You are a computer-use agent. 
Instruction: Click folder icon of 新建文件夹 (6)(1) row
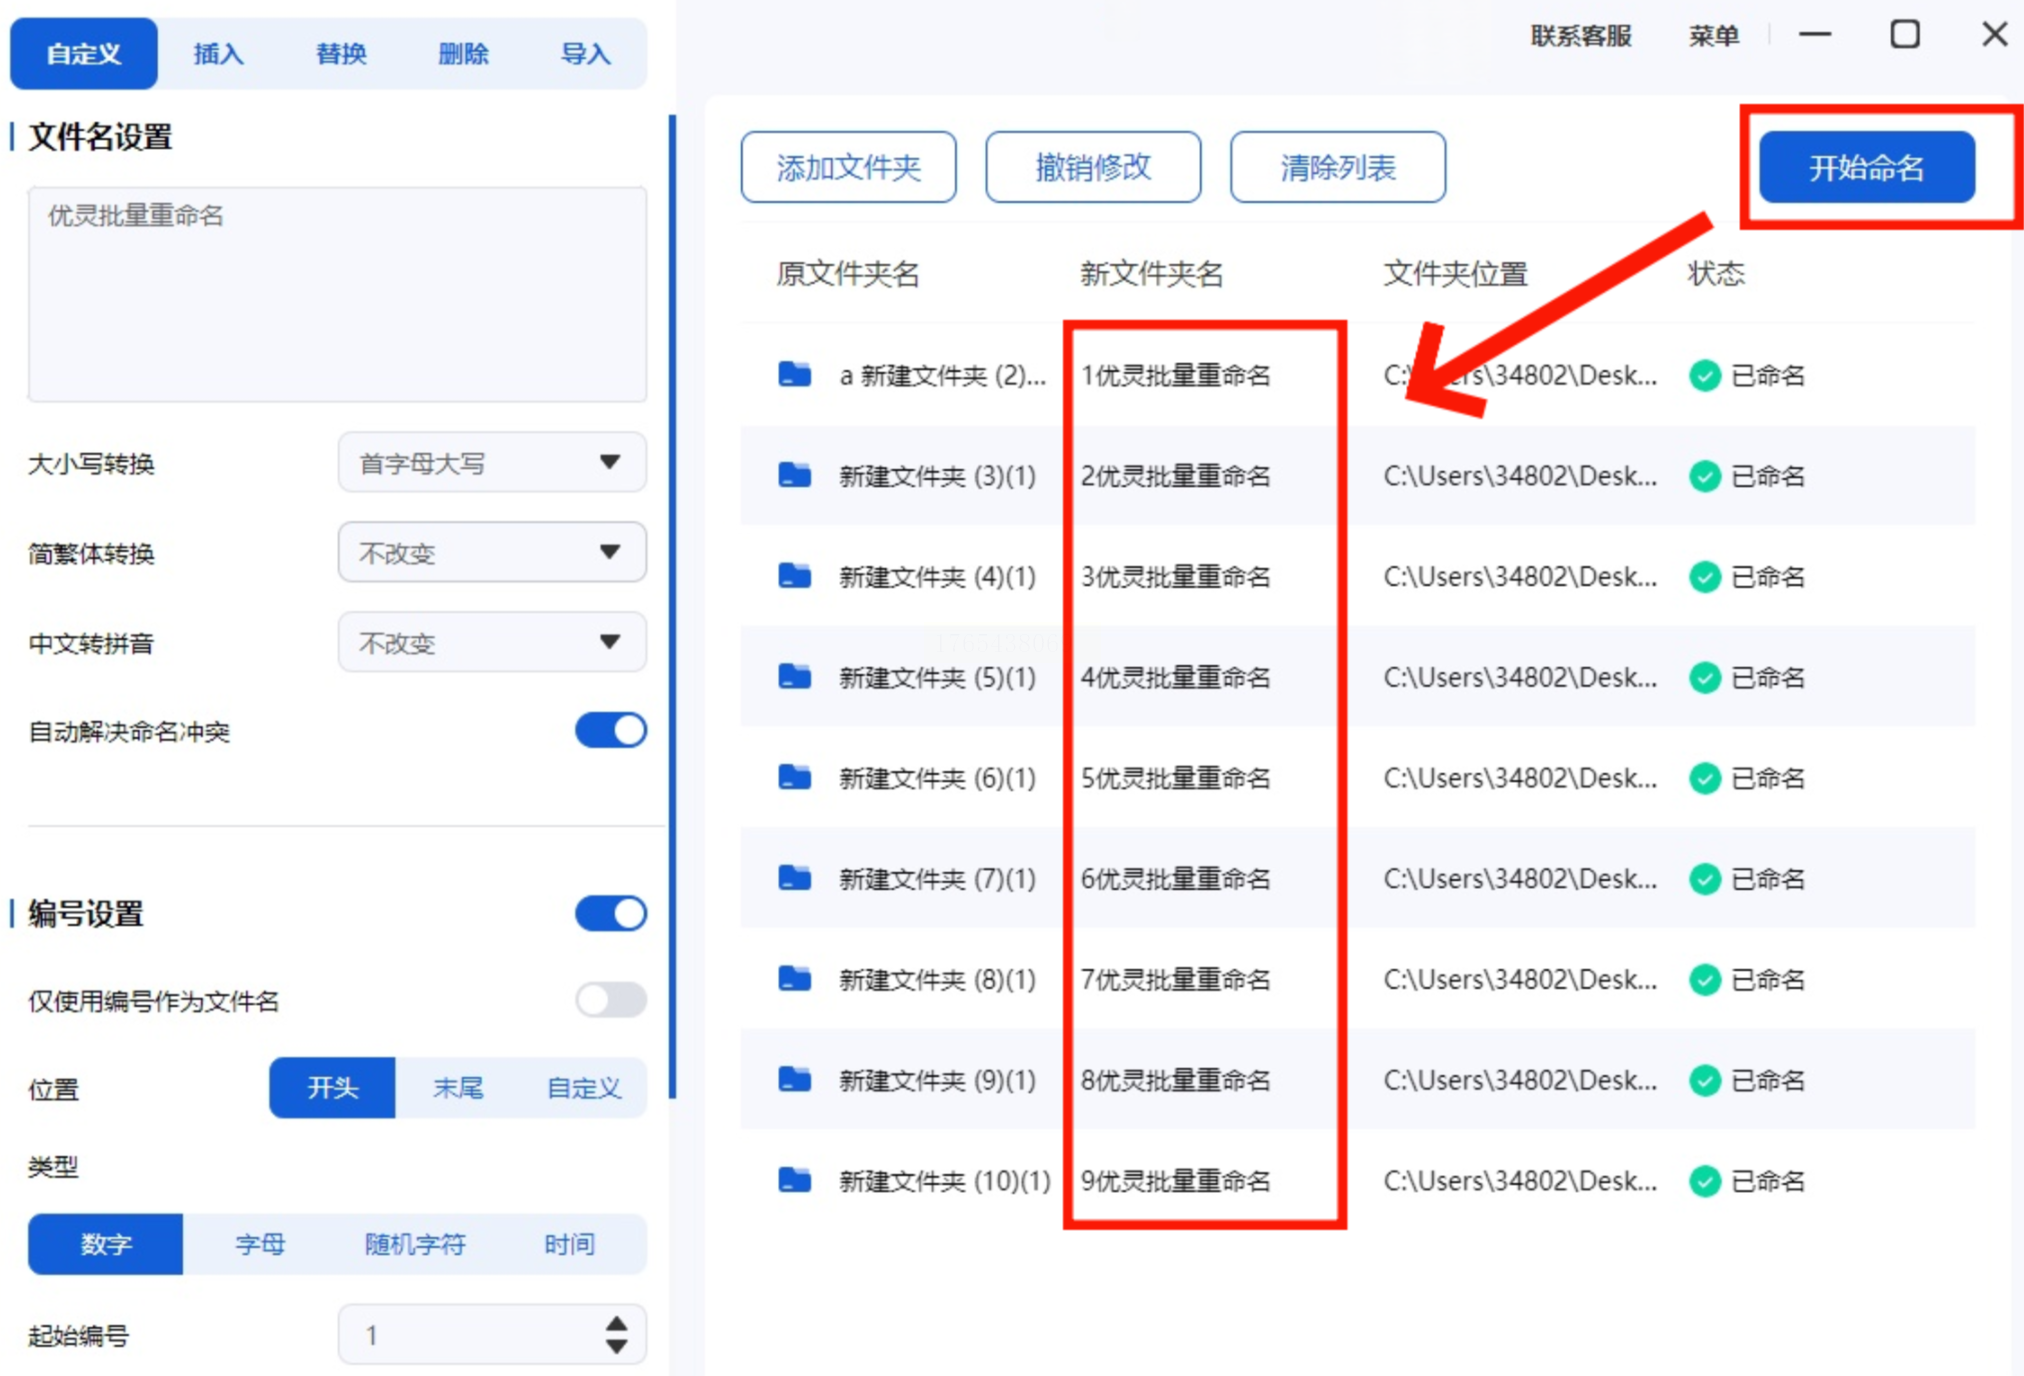click(x=794, y=777)
